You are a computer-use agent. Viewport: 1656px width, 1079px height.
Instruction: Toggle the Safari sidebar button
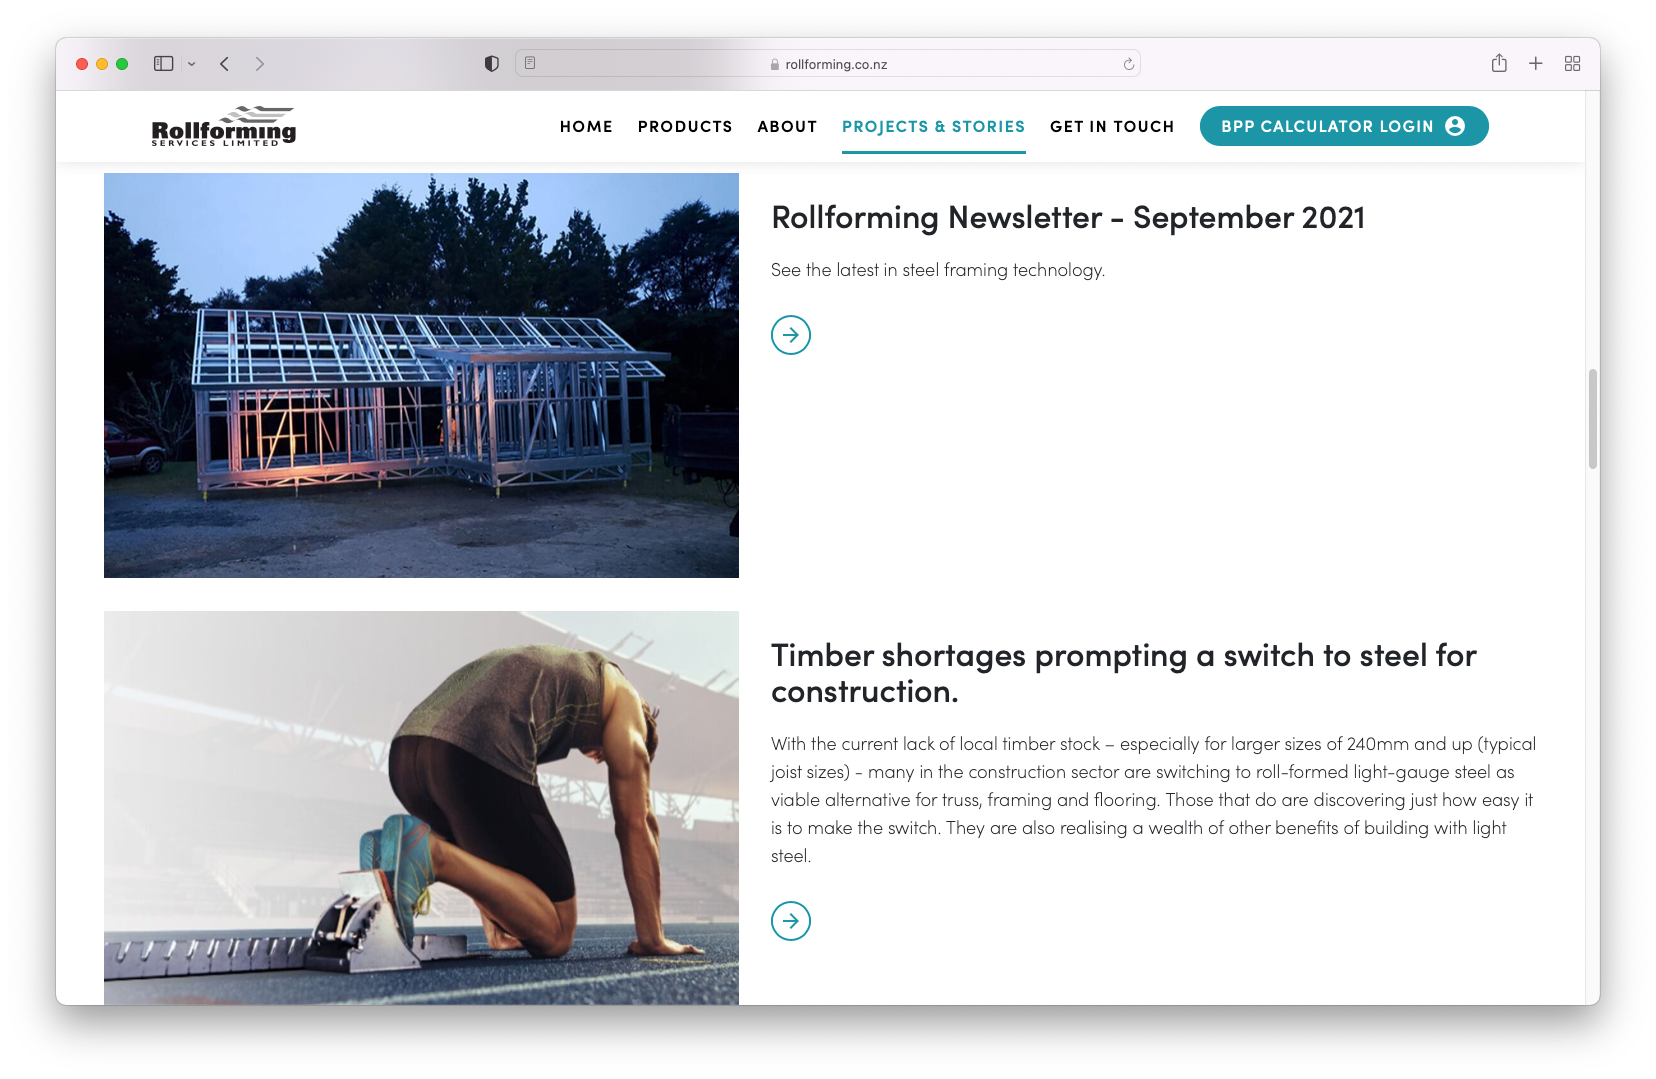coord(164,64)
